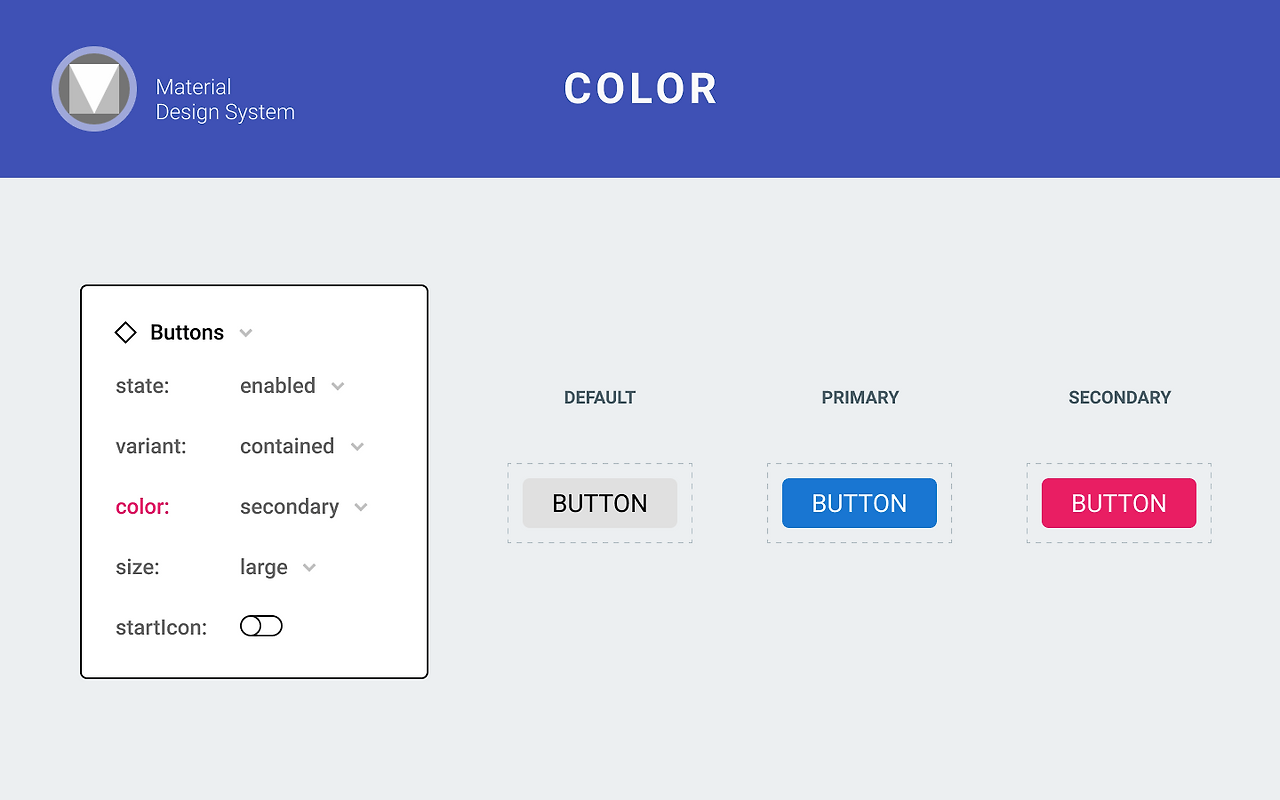Click the red color label in the panel
Image resolution: width=1280 pixels, height=800 pixels.
(x=142, y=507)
